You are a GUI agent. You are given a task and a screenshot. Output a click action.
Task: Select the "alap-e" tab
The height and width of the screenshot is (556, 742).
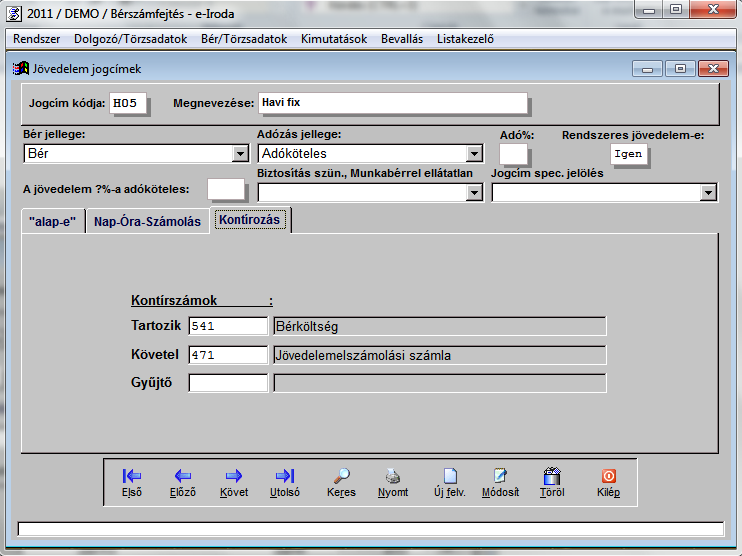tap(52, 221)
